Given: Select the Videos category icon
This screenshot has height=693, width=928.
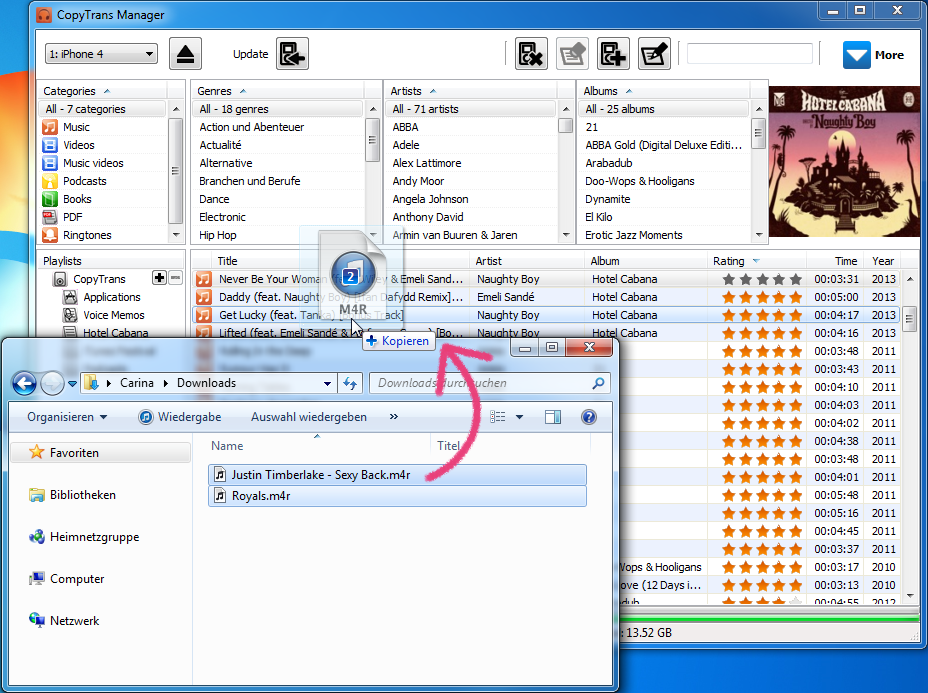Looking at the screenshot, I should (50, 145).
